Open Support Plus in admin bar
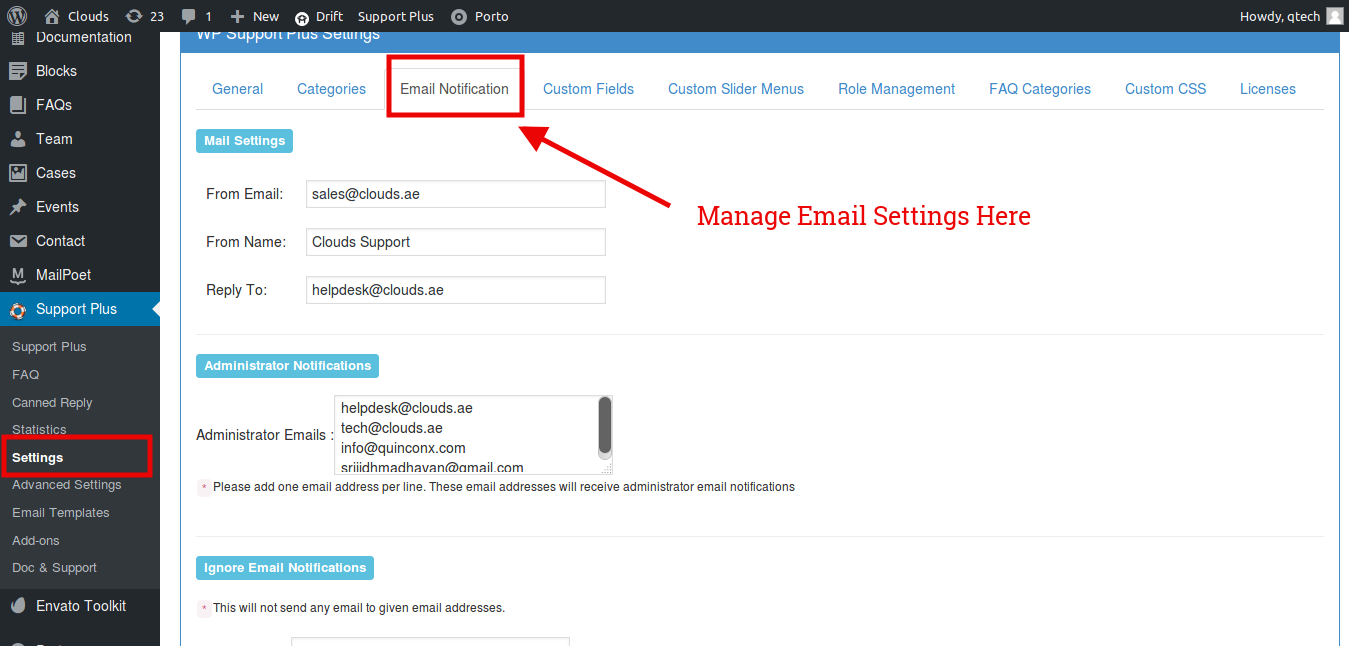The width and height of the screenshot is (1349, 646). (396, 16)
